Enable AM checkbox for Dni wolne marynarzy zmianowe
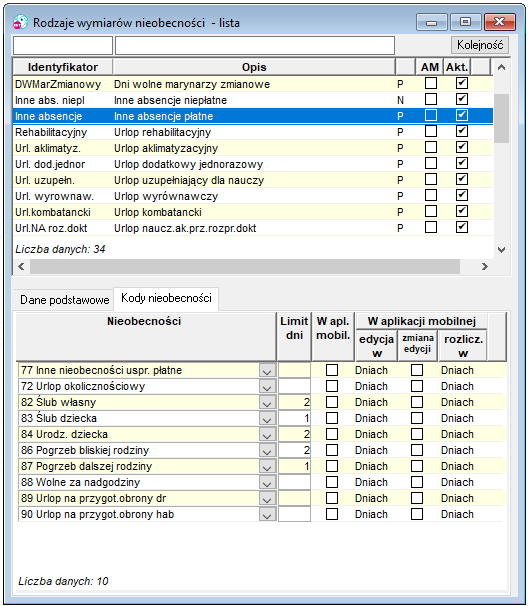The width and height of the screenshot is (528, 606). (431, 83)
